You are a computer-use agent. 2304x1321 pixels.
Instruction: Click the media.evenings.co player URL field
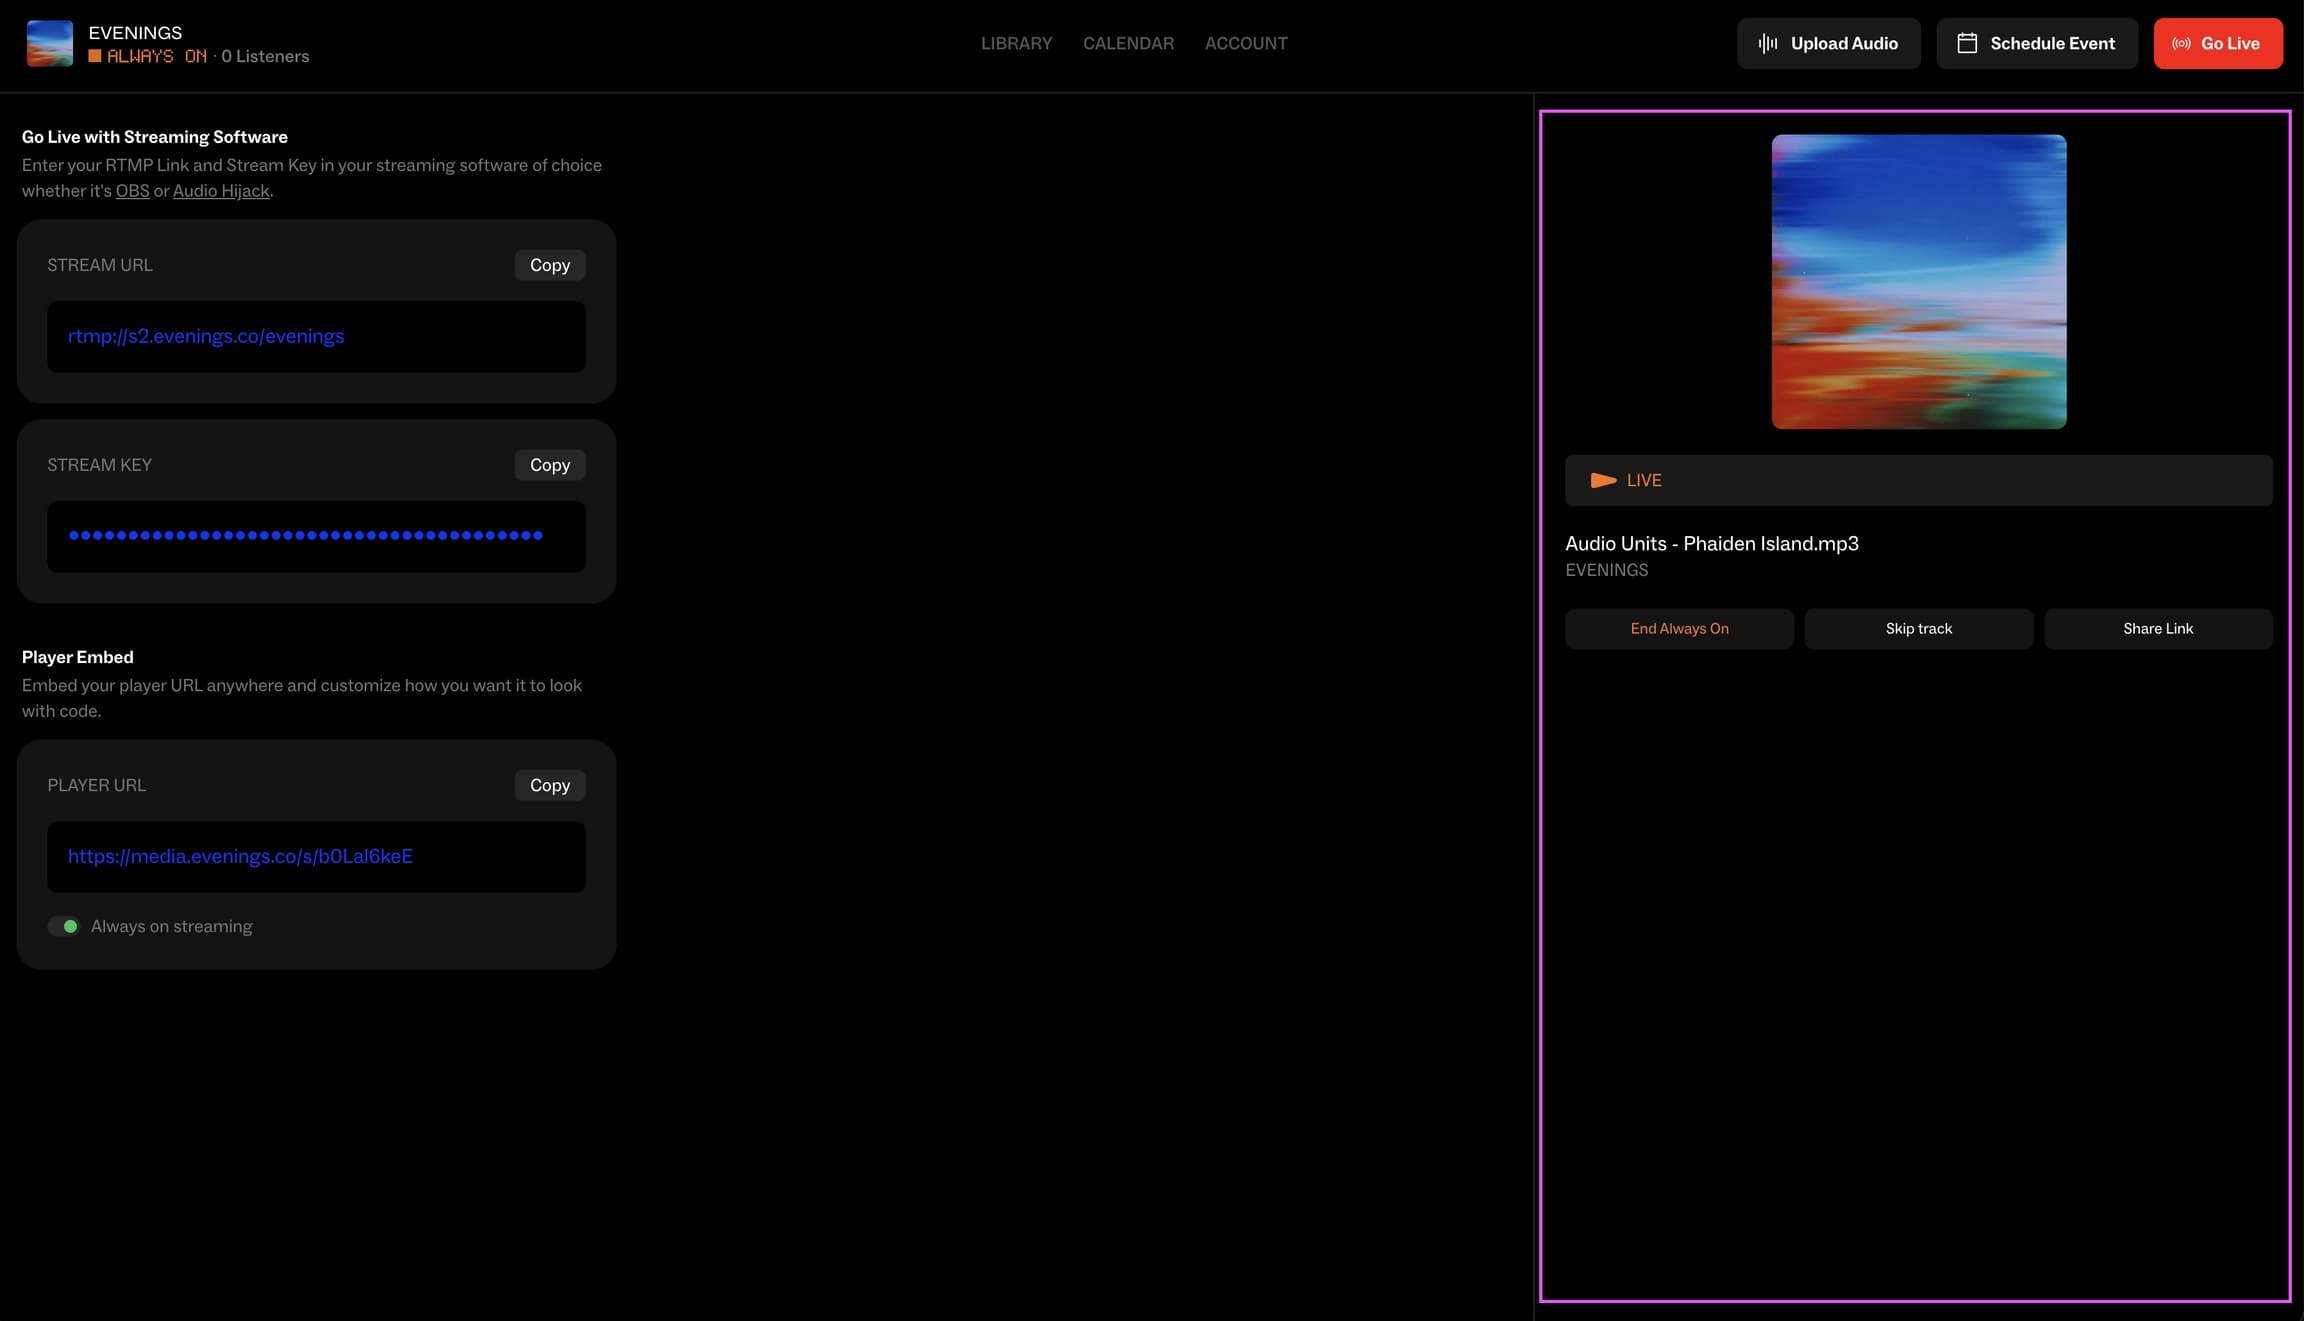pyautogui.click(x=316, y=857)
